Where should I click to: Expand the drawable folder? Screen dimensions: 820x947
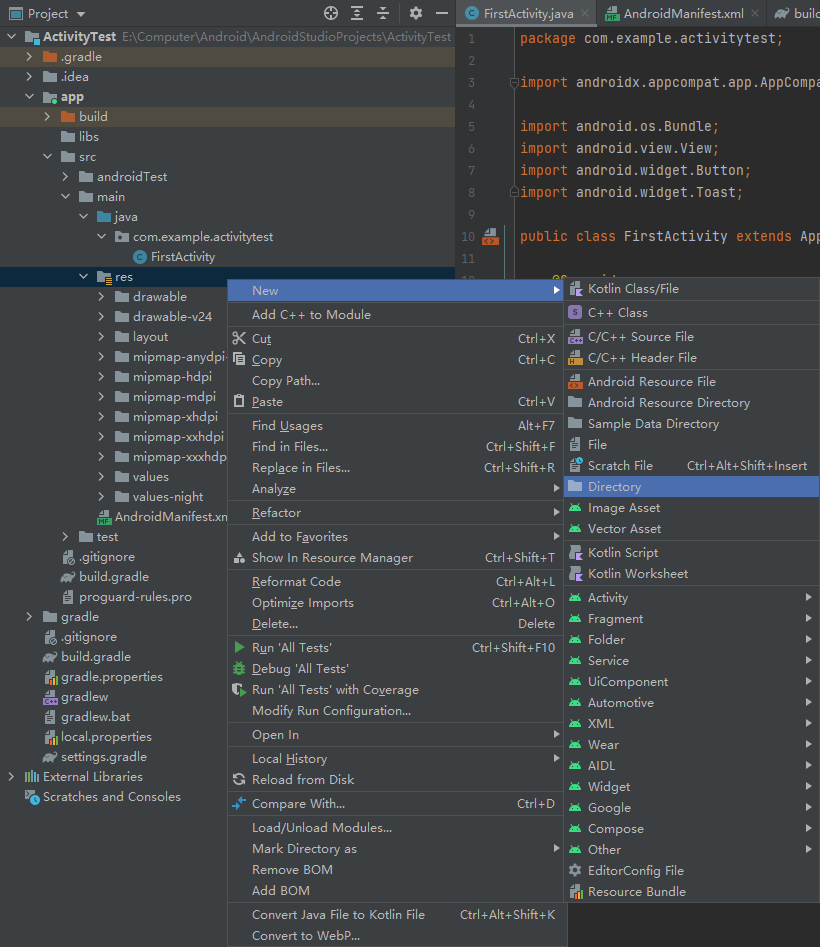(x=101, y=297)
